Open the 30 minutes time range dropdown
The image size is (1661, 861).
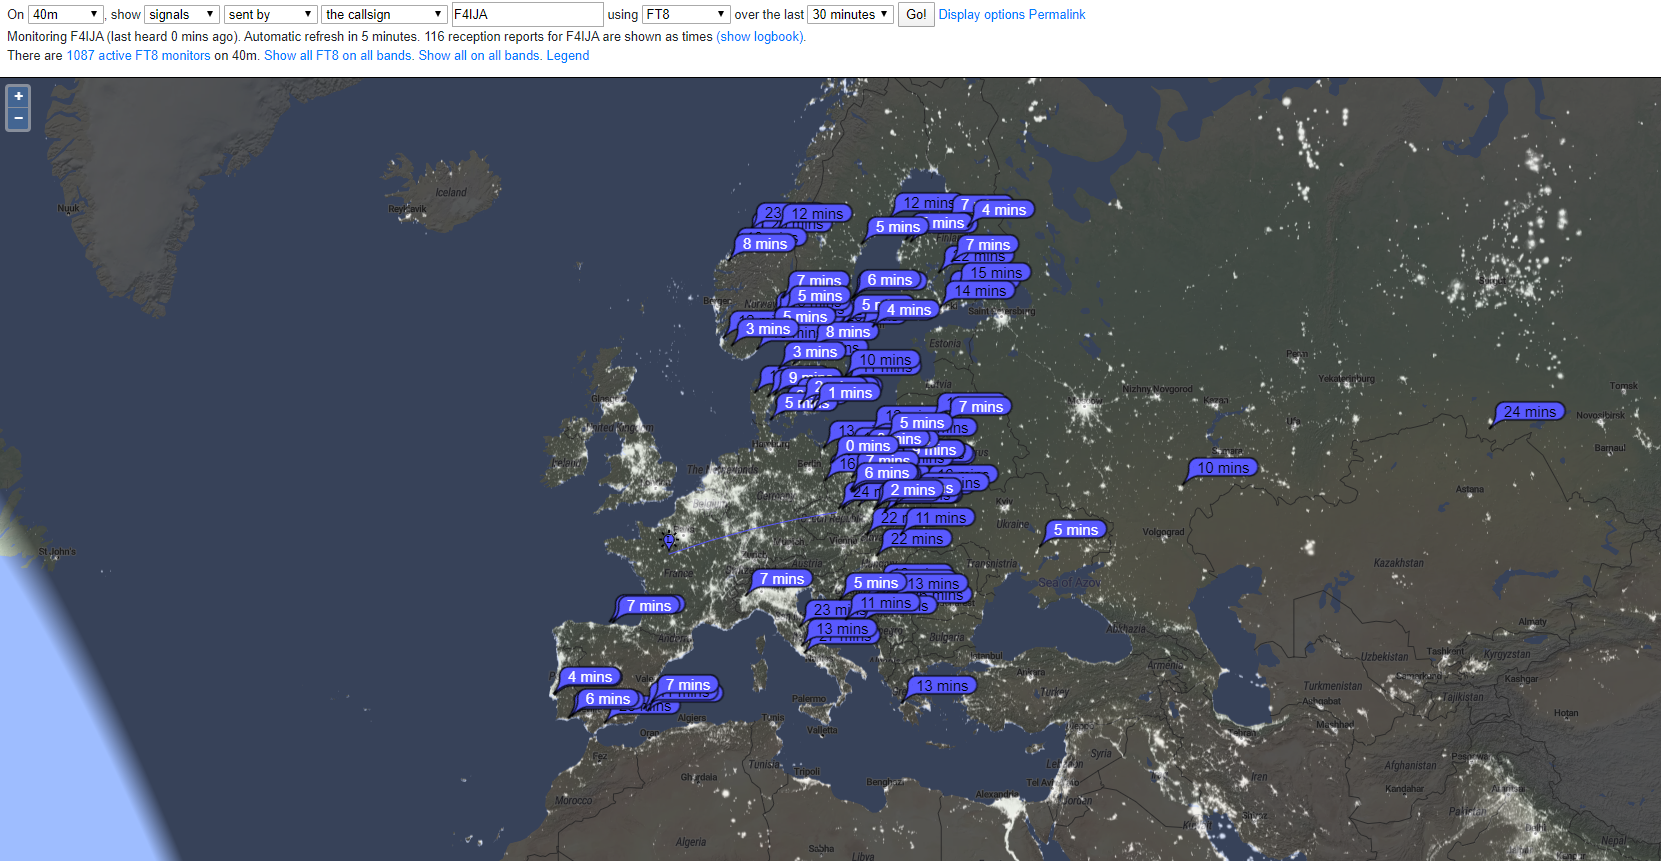click(x=850, y=15)
